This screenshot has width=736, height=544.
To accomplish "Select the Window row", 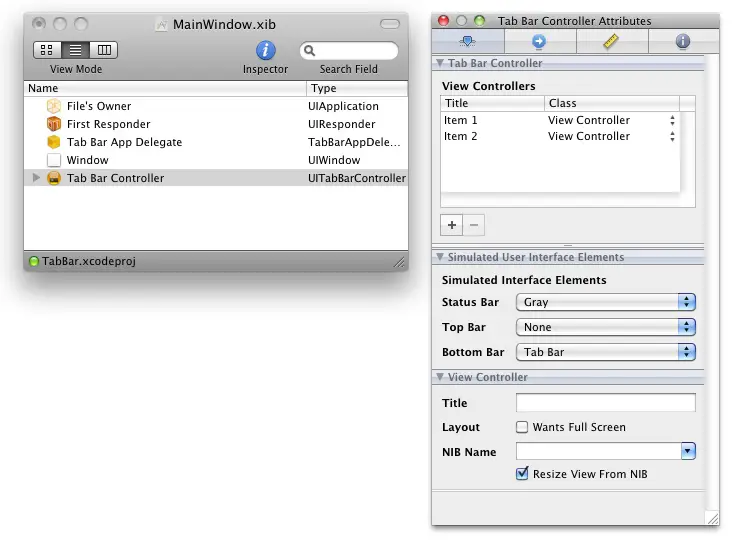I will pos(216,160).
